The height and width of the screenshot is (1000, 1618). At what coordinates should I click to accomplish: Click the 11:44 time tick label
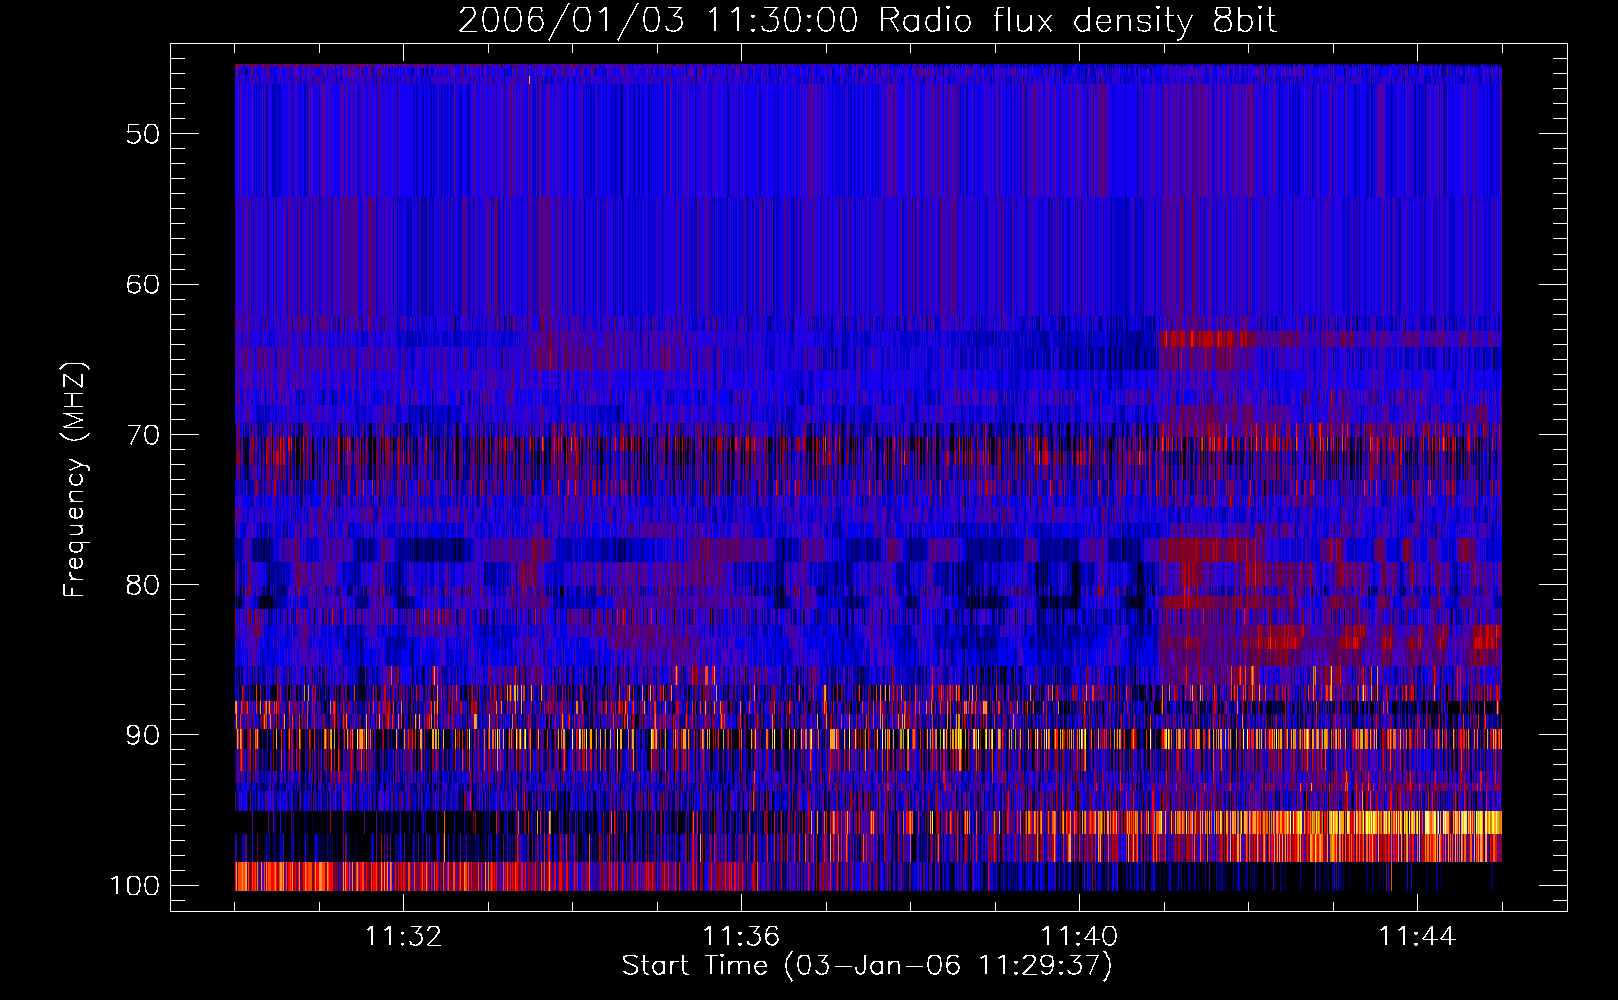[1417, 937]
